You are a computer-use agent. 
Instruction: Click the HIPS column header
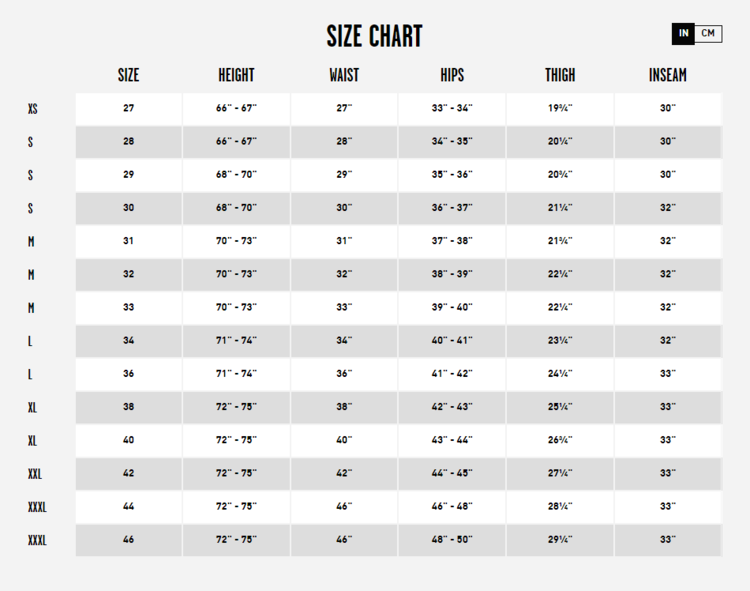(452, 75)
